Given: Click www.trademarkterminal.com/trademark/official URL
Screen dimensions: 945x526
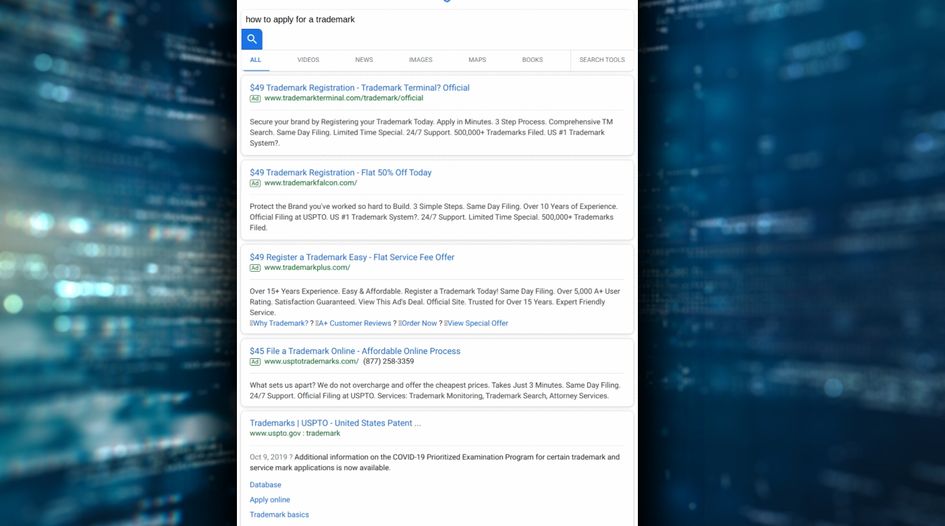Looking at the screenshot, I should [x=344, y=98].
